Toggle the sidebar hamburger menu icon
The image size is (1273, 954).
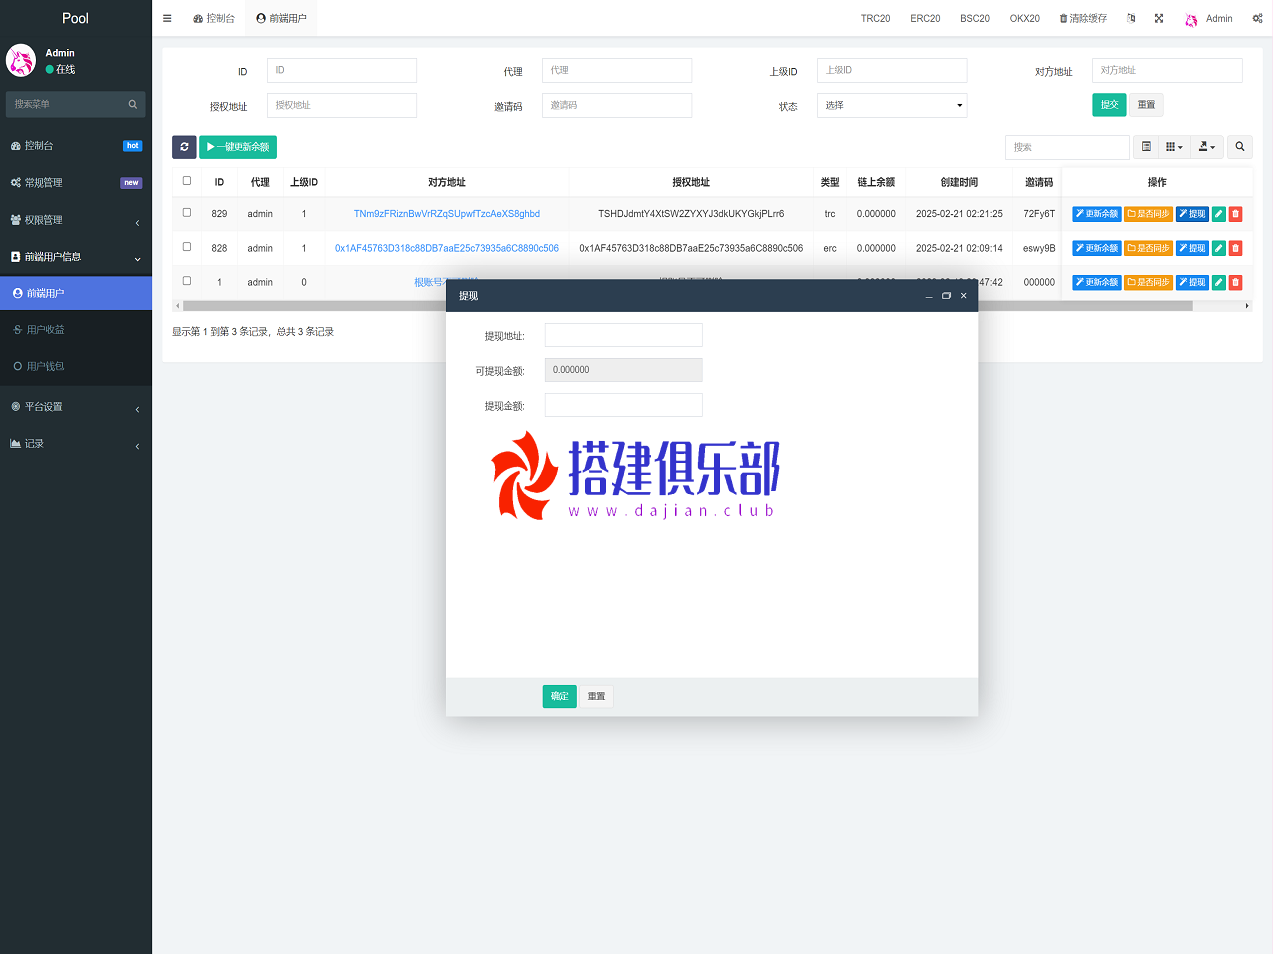167,18
